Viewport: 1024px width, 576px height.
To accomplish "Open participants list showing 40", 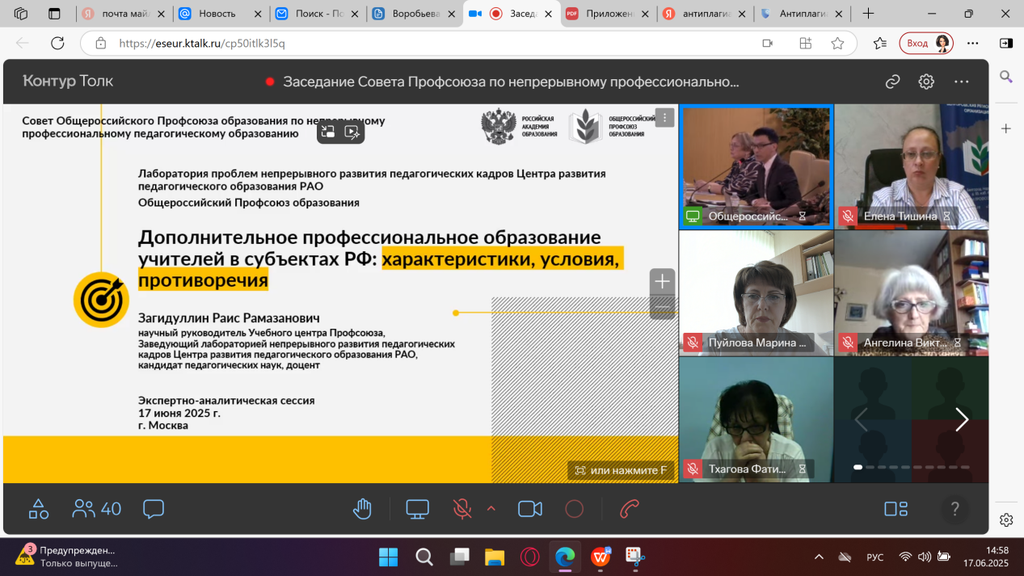I will pyautogui.click(x=97, y=509).
